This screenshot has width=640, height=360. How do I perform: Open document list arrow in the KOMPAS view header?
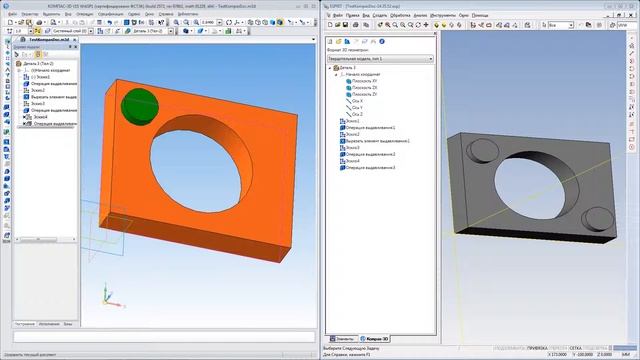click(313, 40)
